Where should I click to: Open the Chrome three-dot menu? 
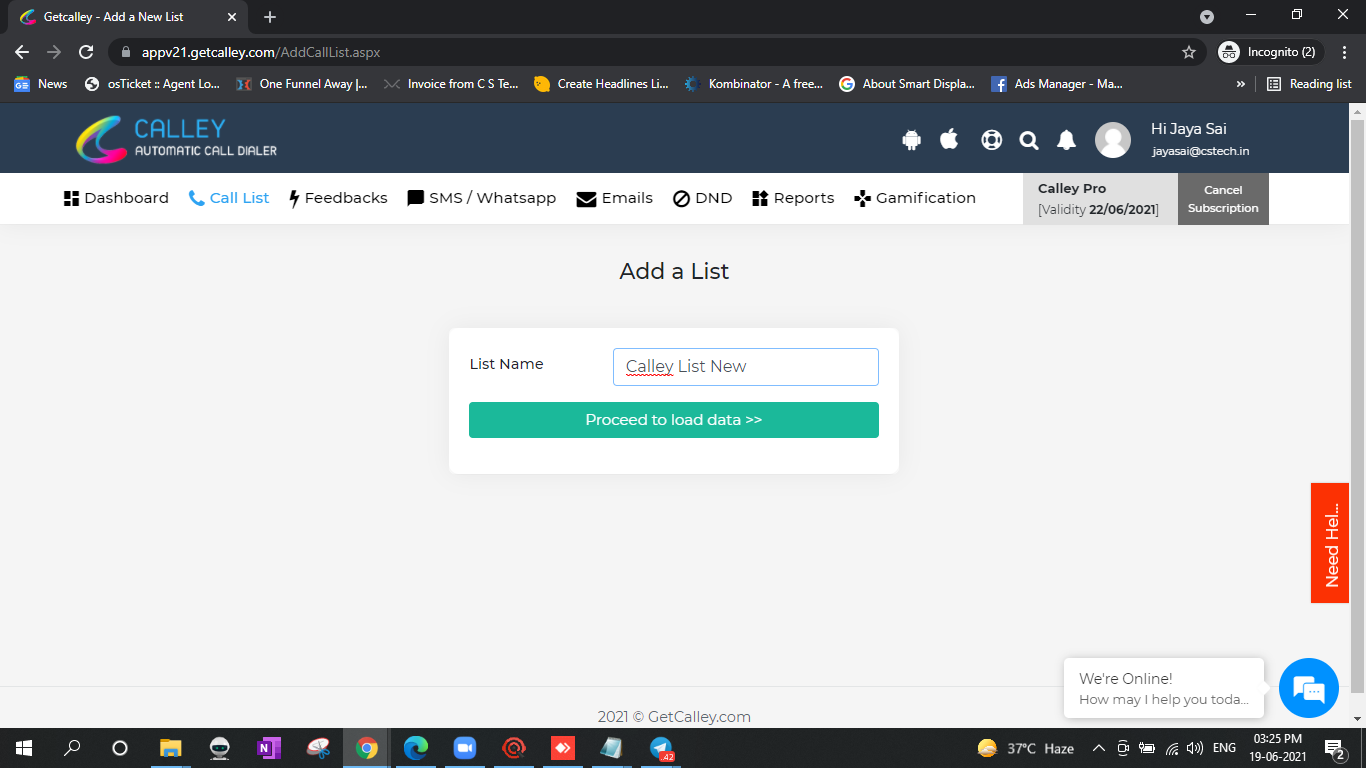point(1345,52)
